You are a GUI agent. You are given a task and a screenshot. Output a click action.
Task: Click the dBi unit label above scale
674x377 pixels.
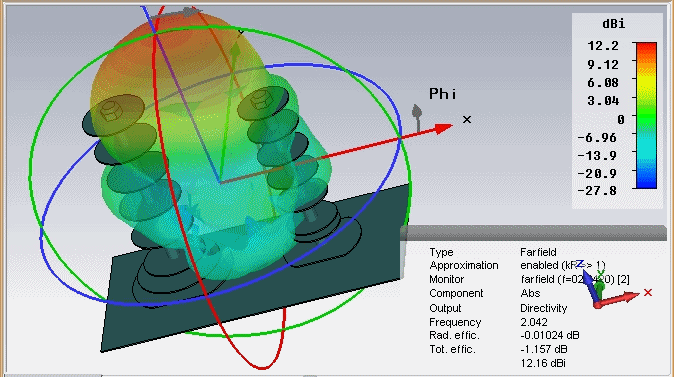pyautogui.click(x=613, y=24)
